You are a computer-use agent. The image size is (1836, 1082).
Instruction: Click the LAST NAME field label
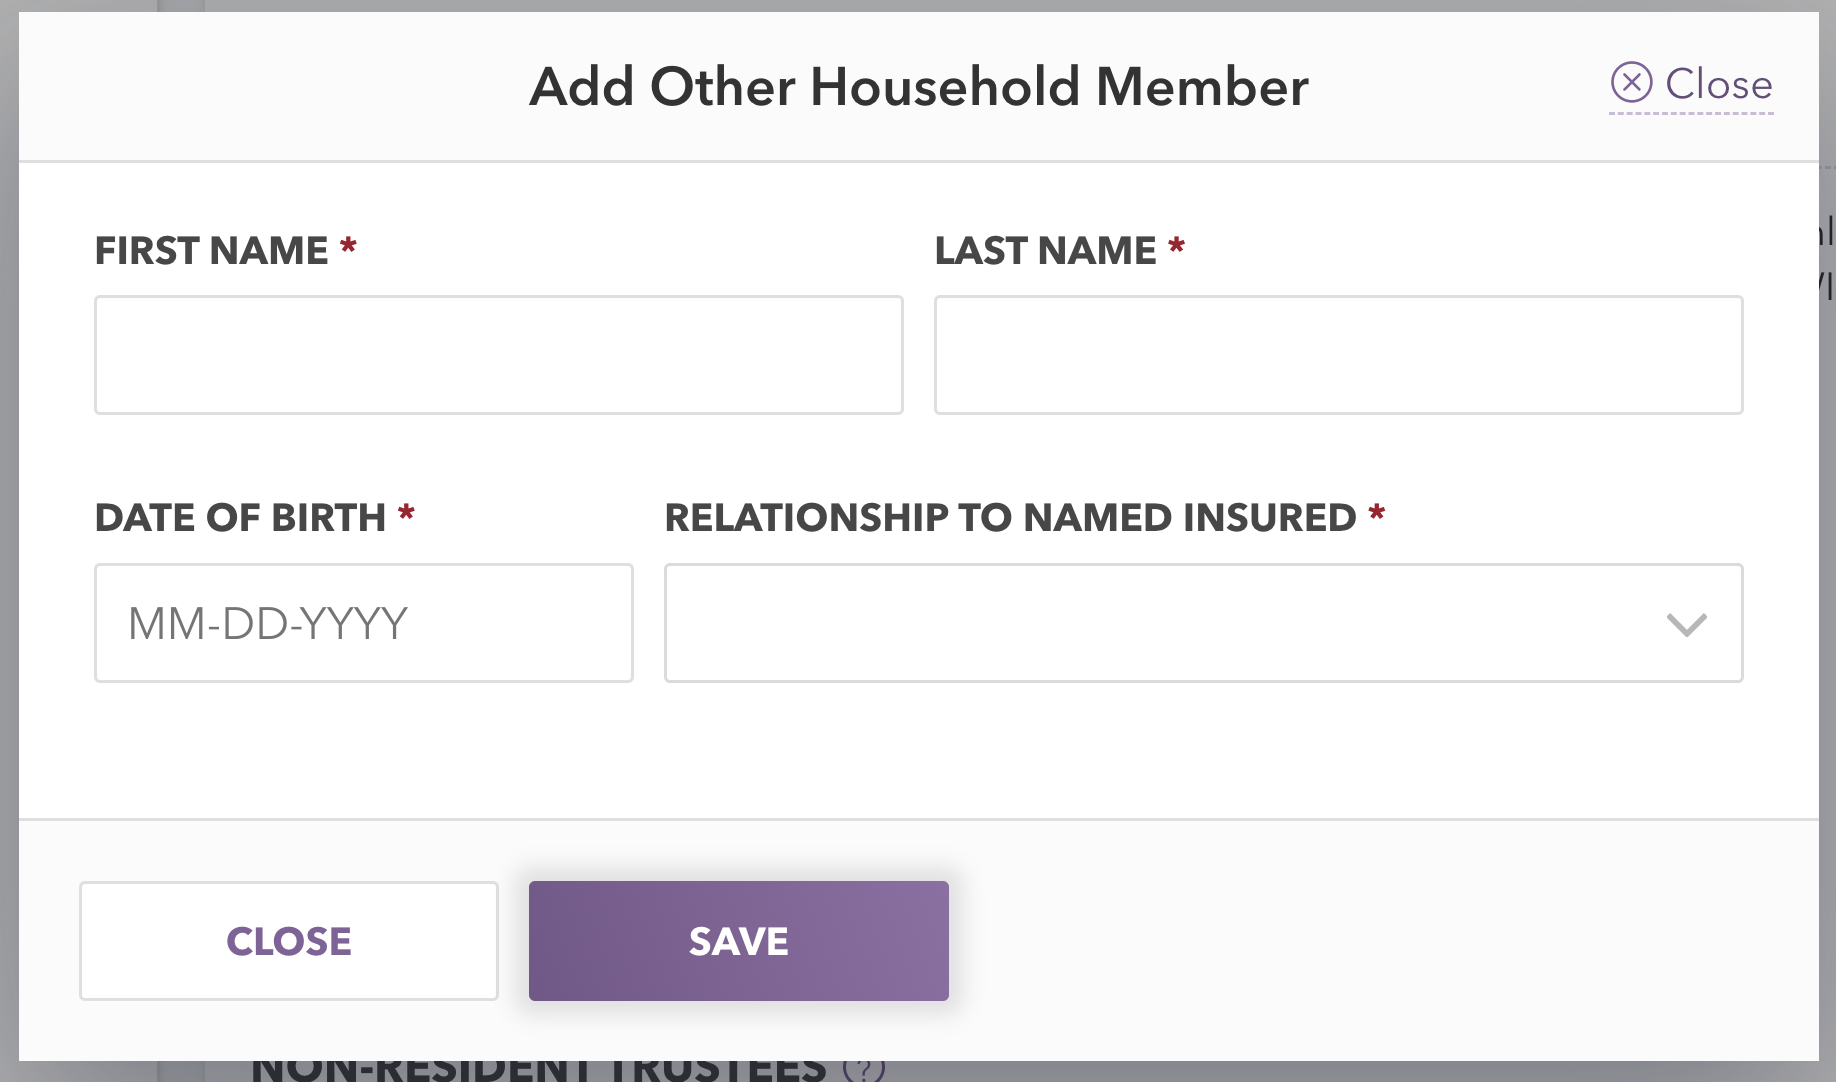1045,250
